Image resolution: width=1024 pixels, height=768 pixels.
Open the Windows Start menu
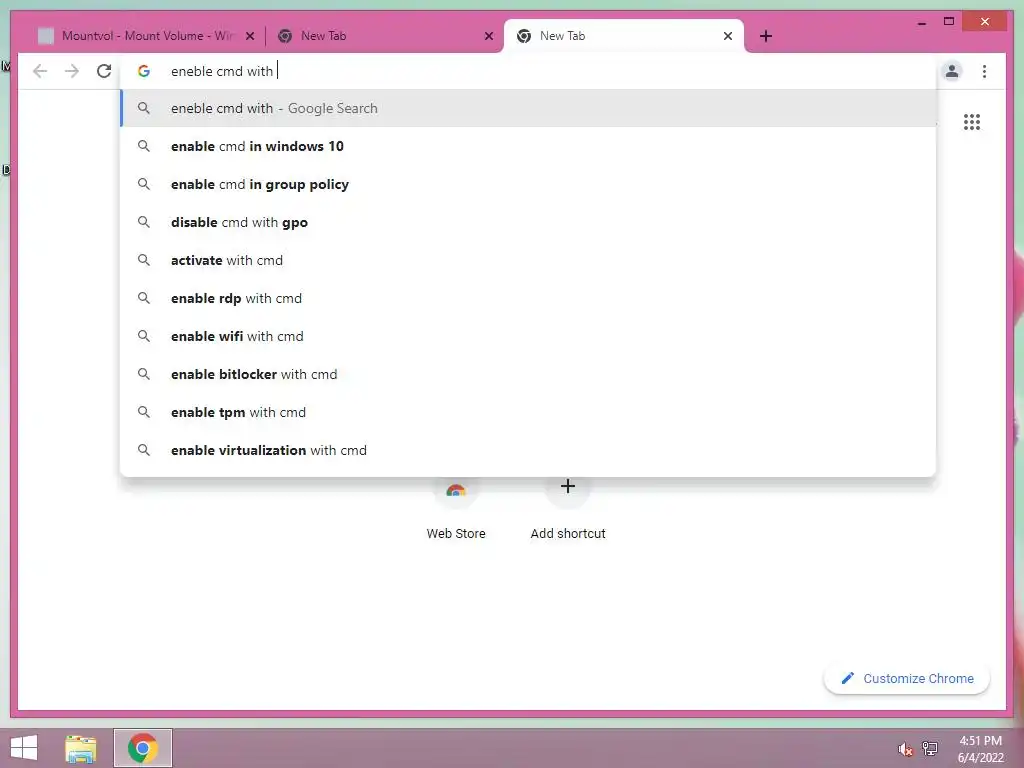tap(24, 748)
